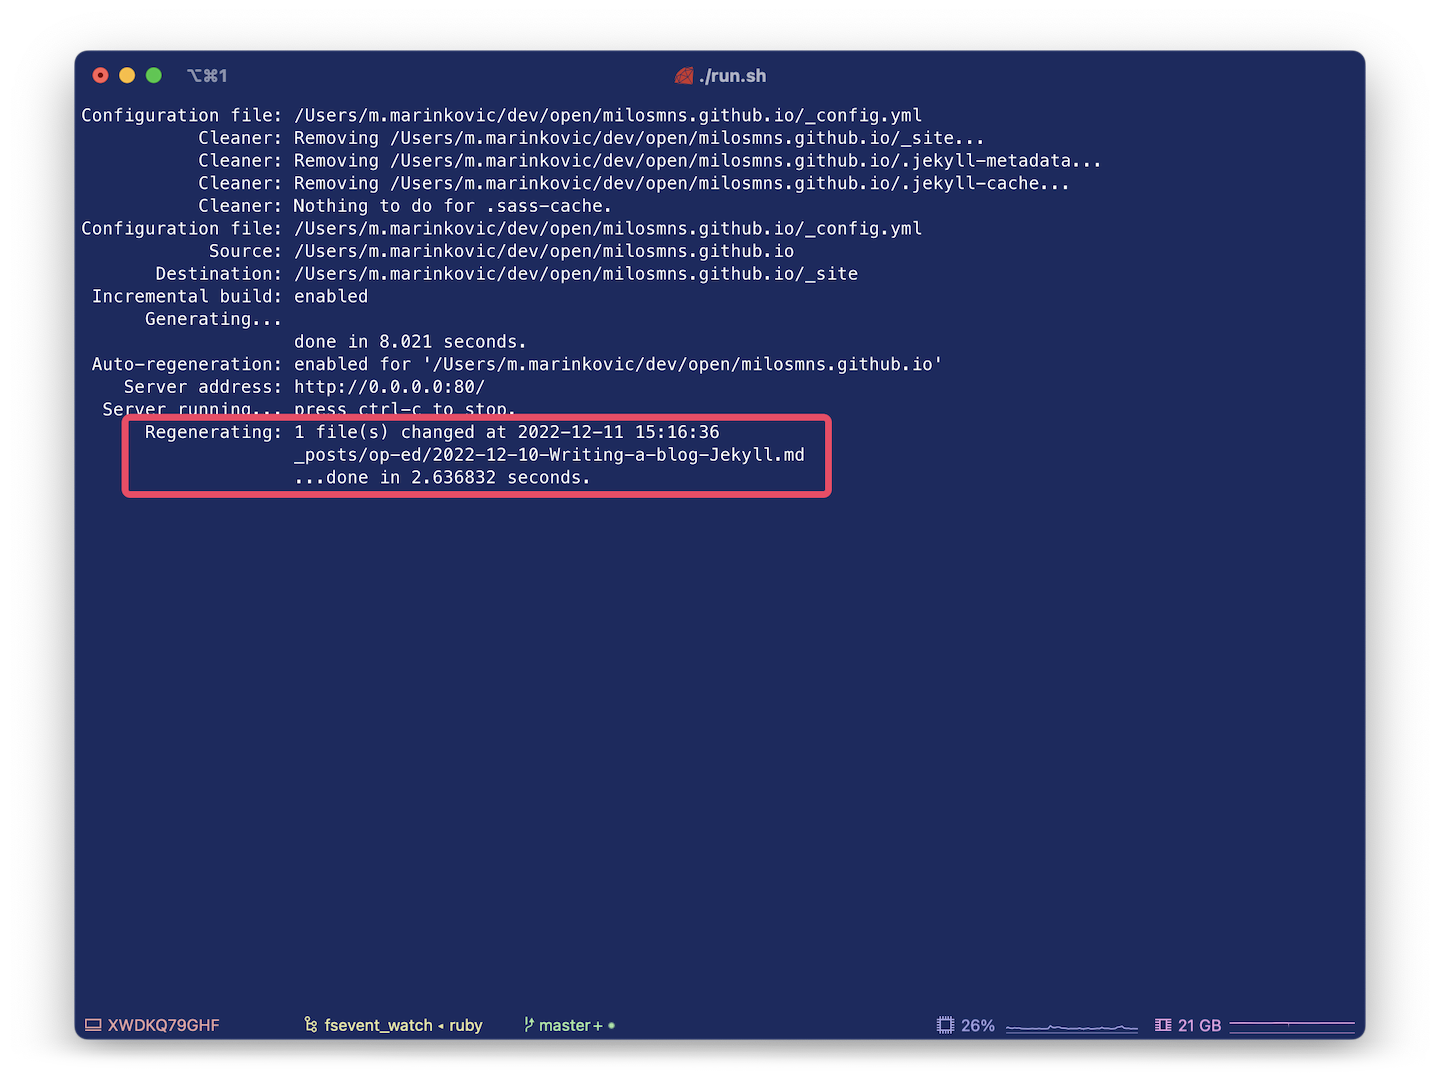1440x1073 pixels.
Task: Click the git dirty status dot after master+
Action: click(x=612, y=1025)
